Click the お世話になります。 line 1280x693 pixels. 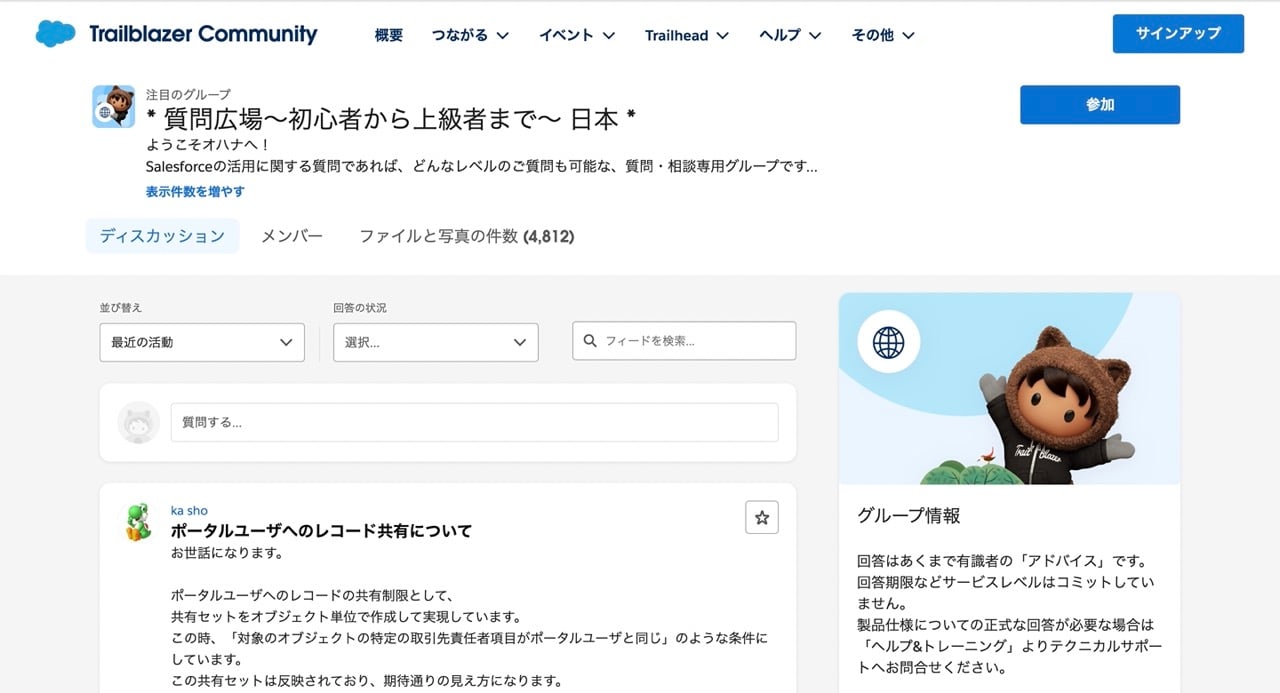(227, 552)
